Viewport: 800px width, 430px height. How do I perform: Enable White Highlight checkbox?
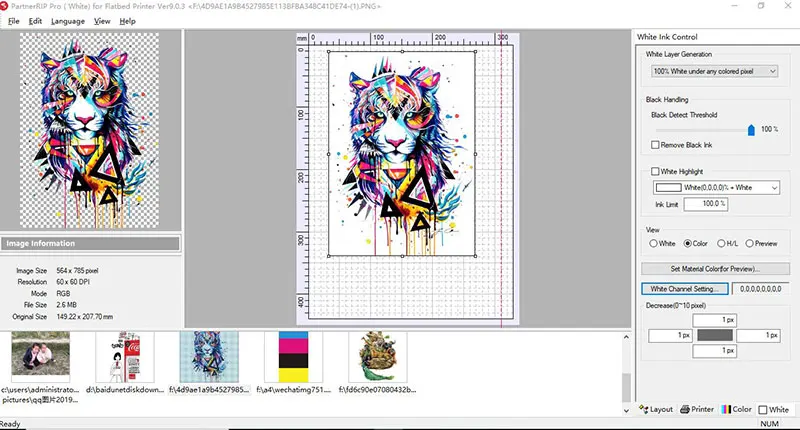pos(655,171)
